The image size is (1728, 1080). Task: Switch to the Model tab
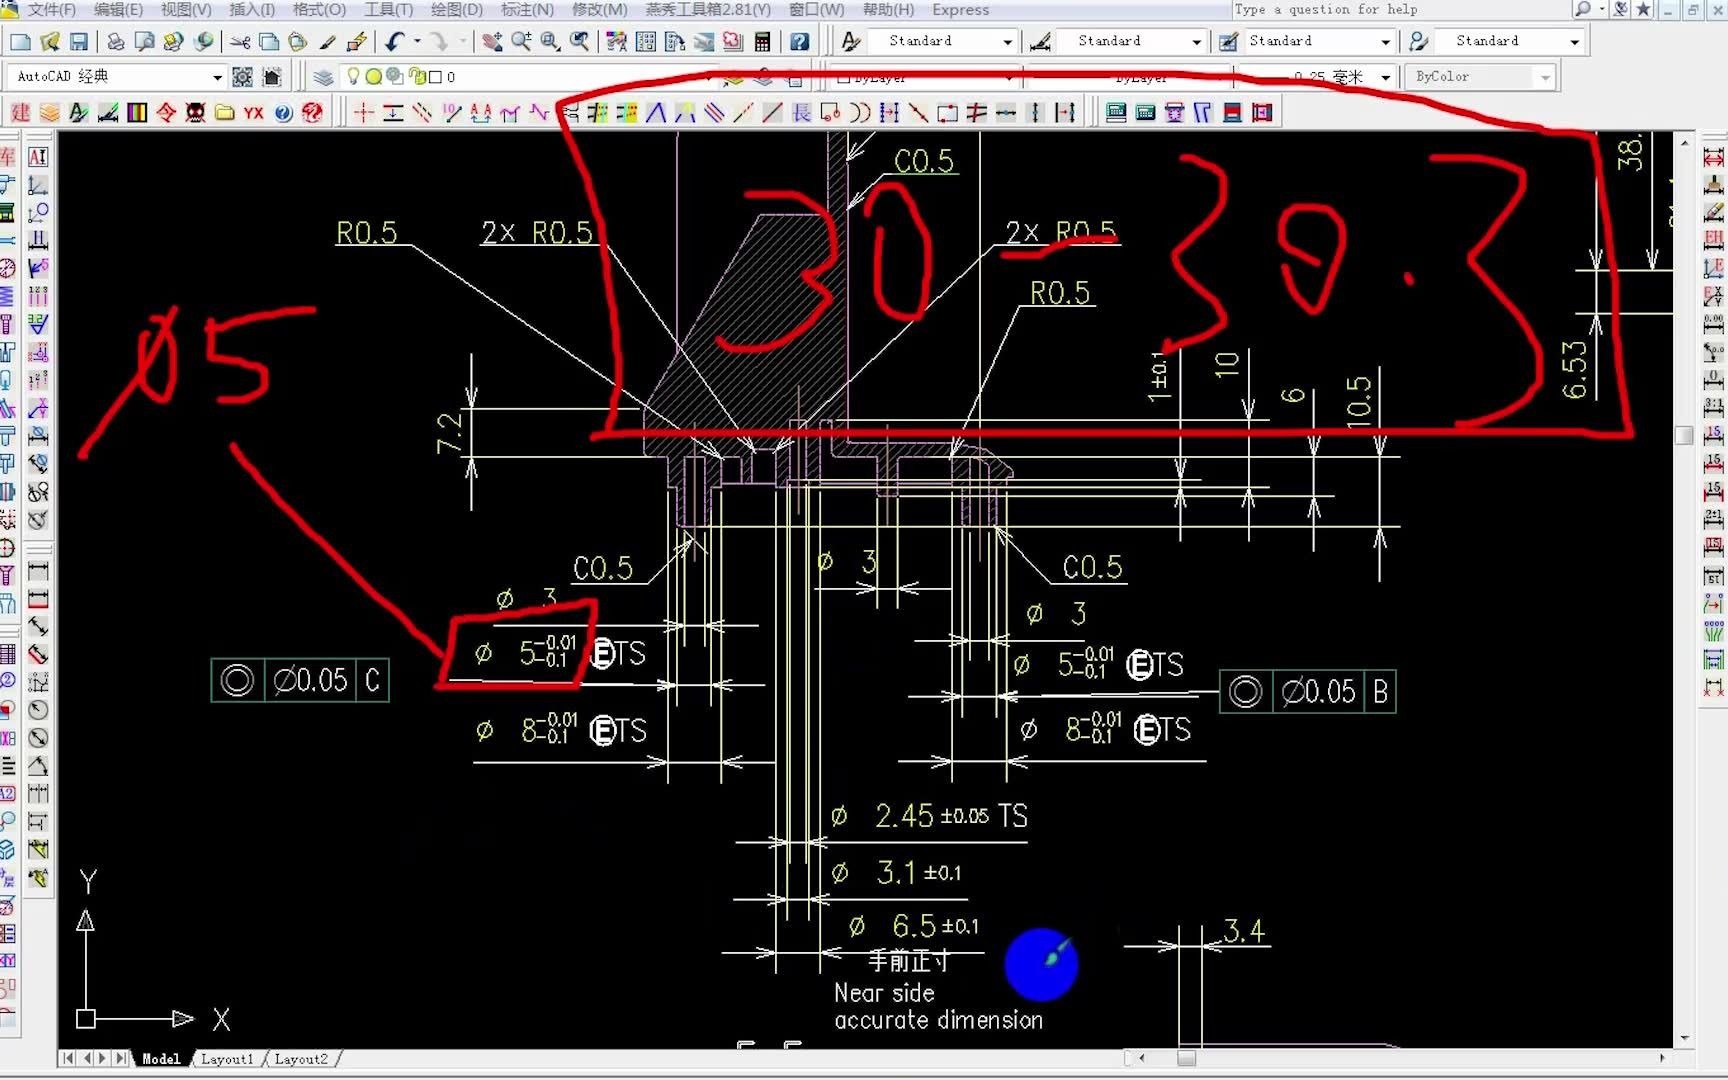click(161, 1058)
